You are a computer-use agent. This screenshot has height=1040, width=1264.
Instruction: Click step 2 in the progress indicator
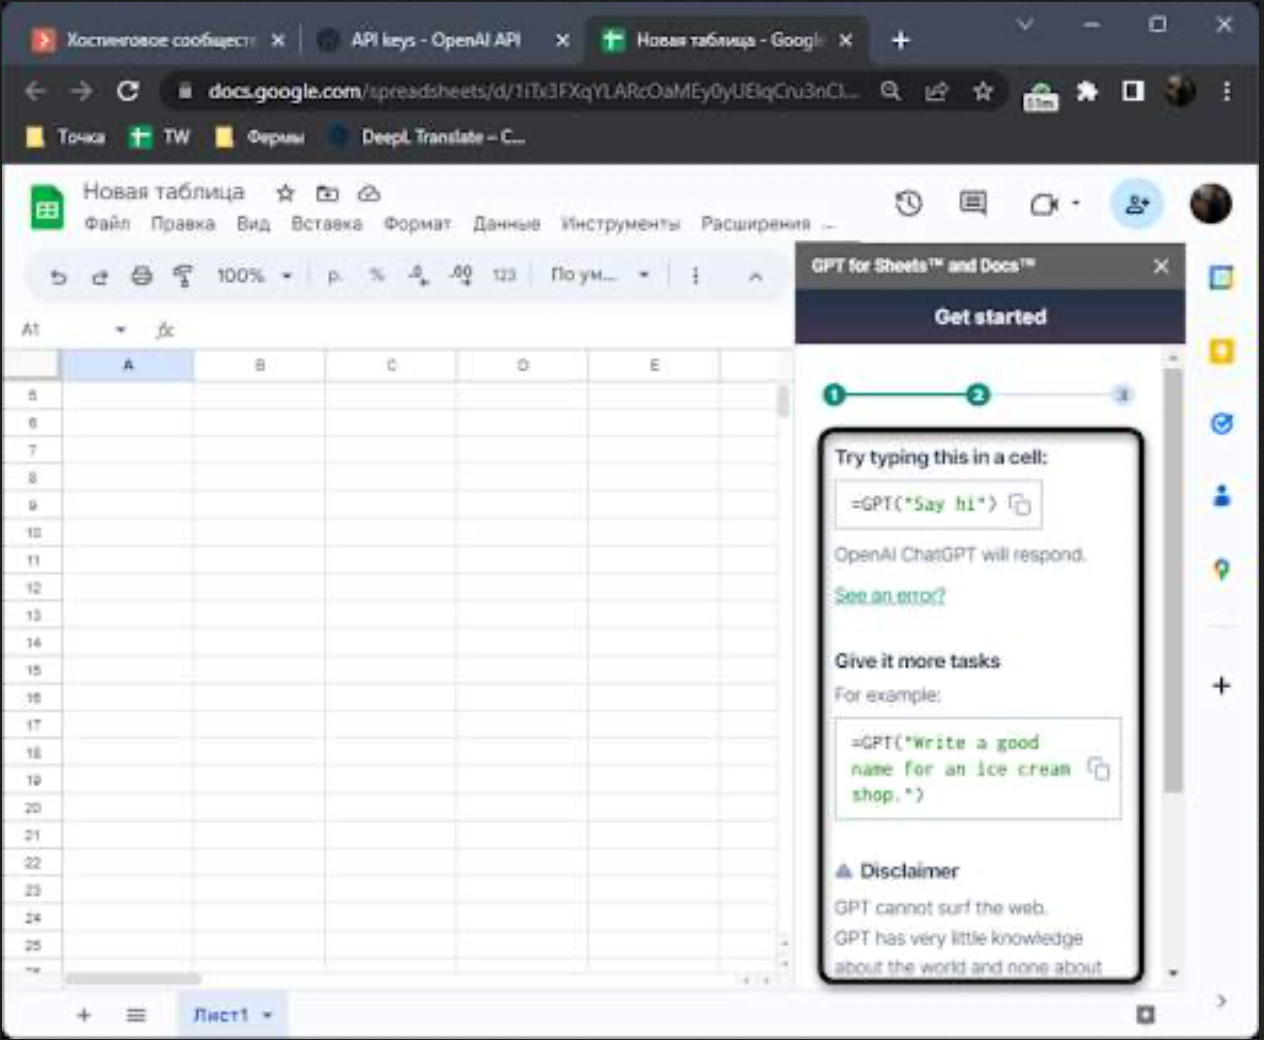[x=977, y=395]
